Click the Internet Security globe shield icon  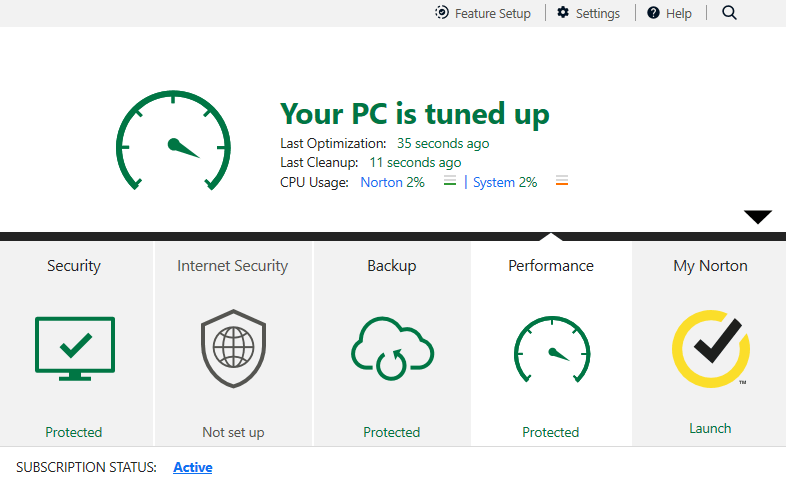tap(233, 349)
